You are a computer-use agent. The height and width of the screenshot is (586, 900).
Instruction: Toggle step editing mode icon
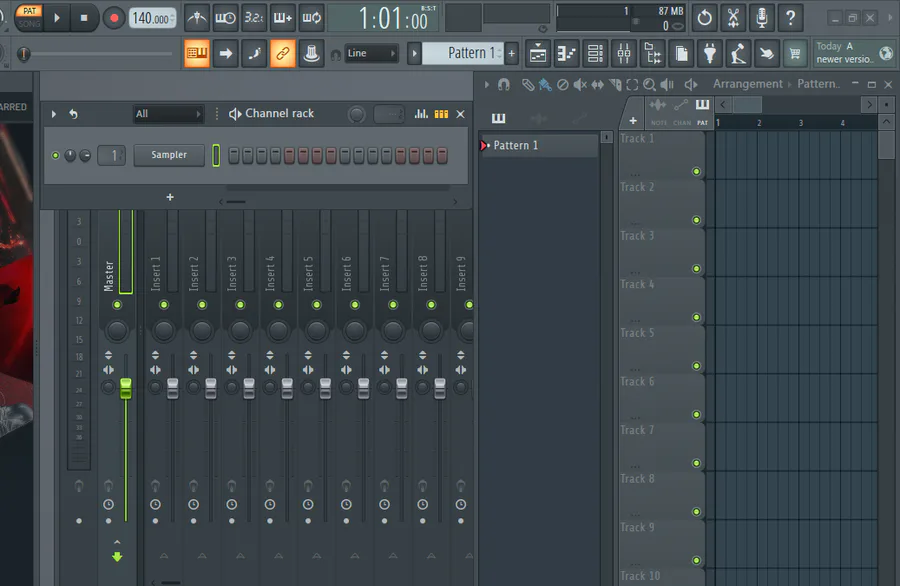(x=254, y=53)
